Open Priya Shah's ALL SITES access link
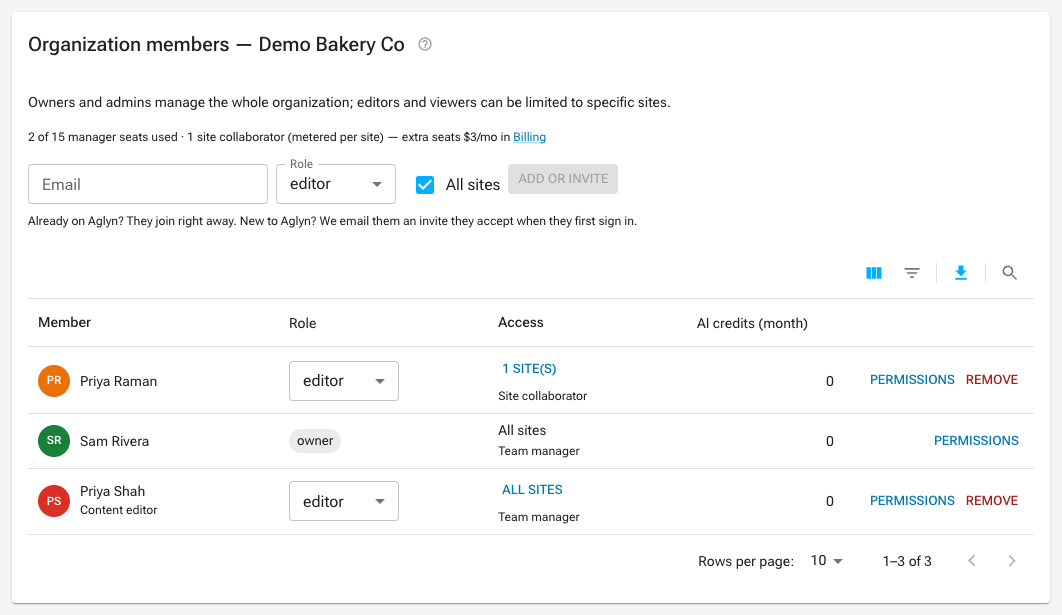This screenshot has height=615, width=1062. point(532,490)
